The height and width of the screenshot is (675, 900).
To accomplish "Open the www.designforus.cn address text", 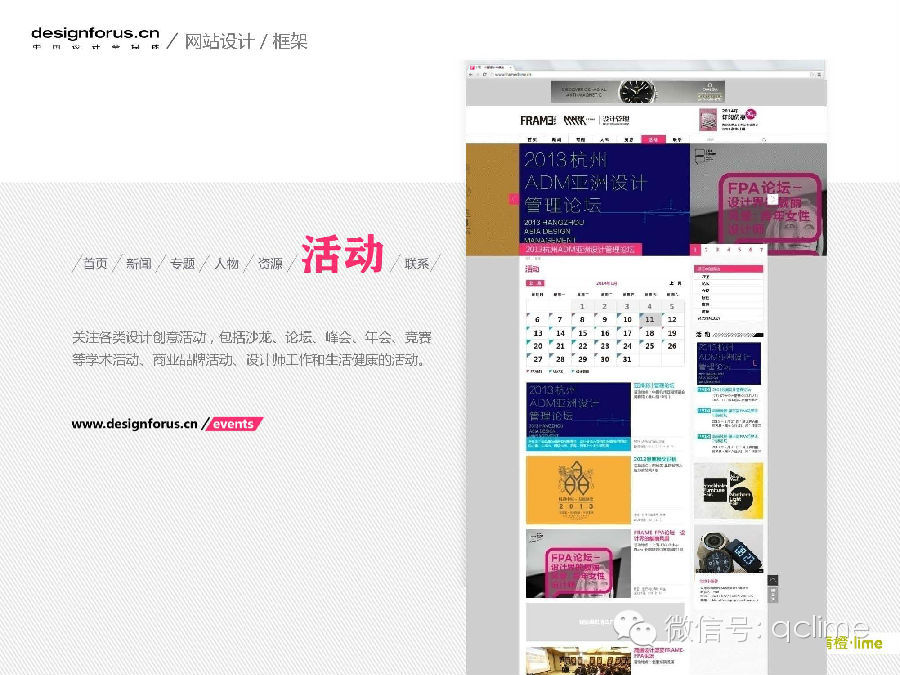I will 134,424.
